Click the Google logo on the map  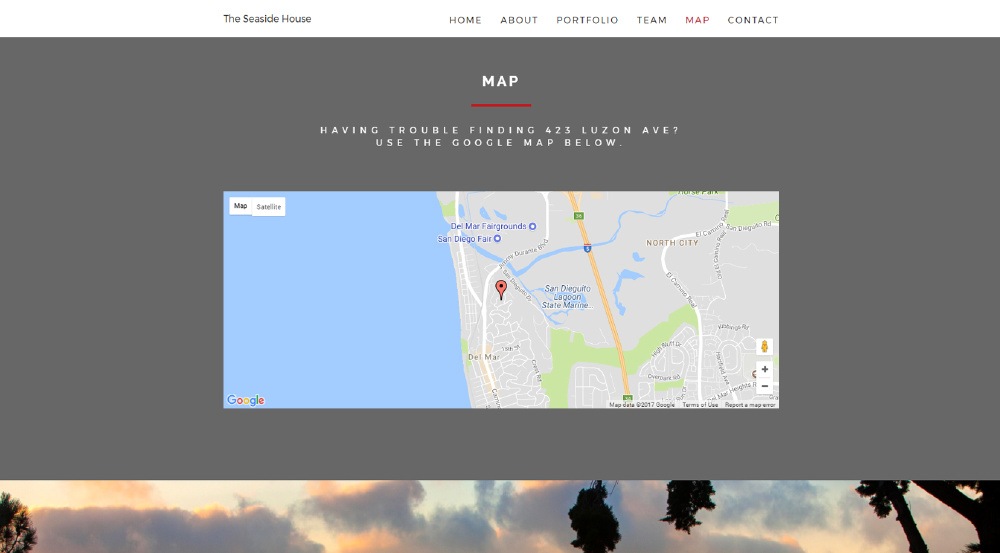[246, 400]
